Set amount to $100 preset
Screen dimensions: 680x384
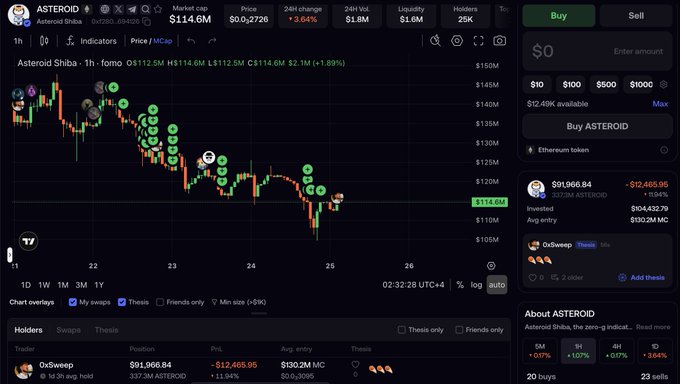coord(572,84)
